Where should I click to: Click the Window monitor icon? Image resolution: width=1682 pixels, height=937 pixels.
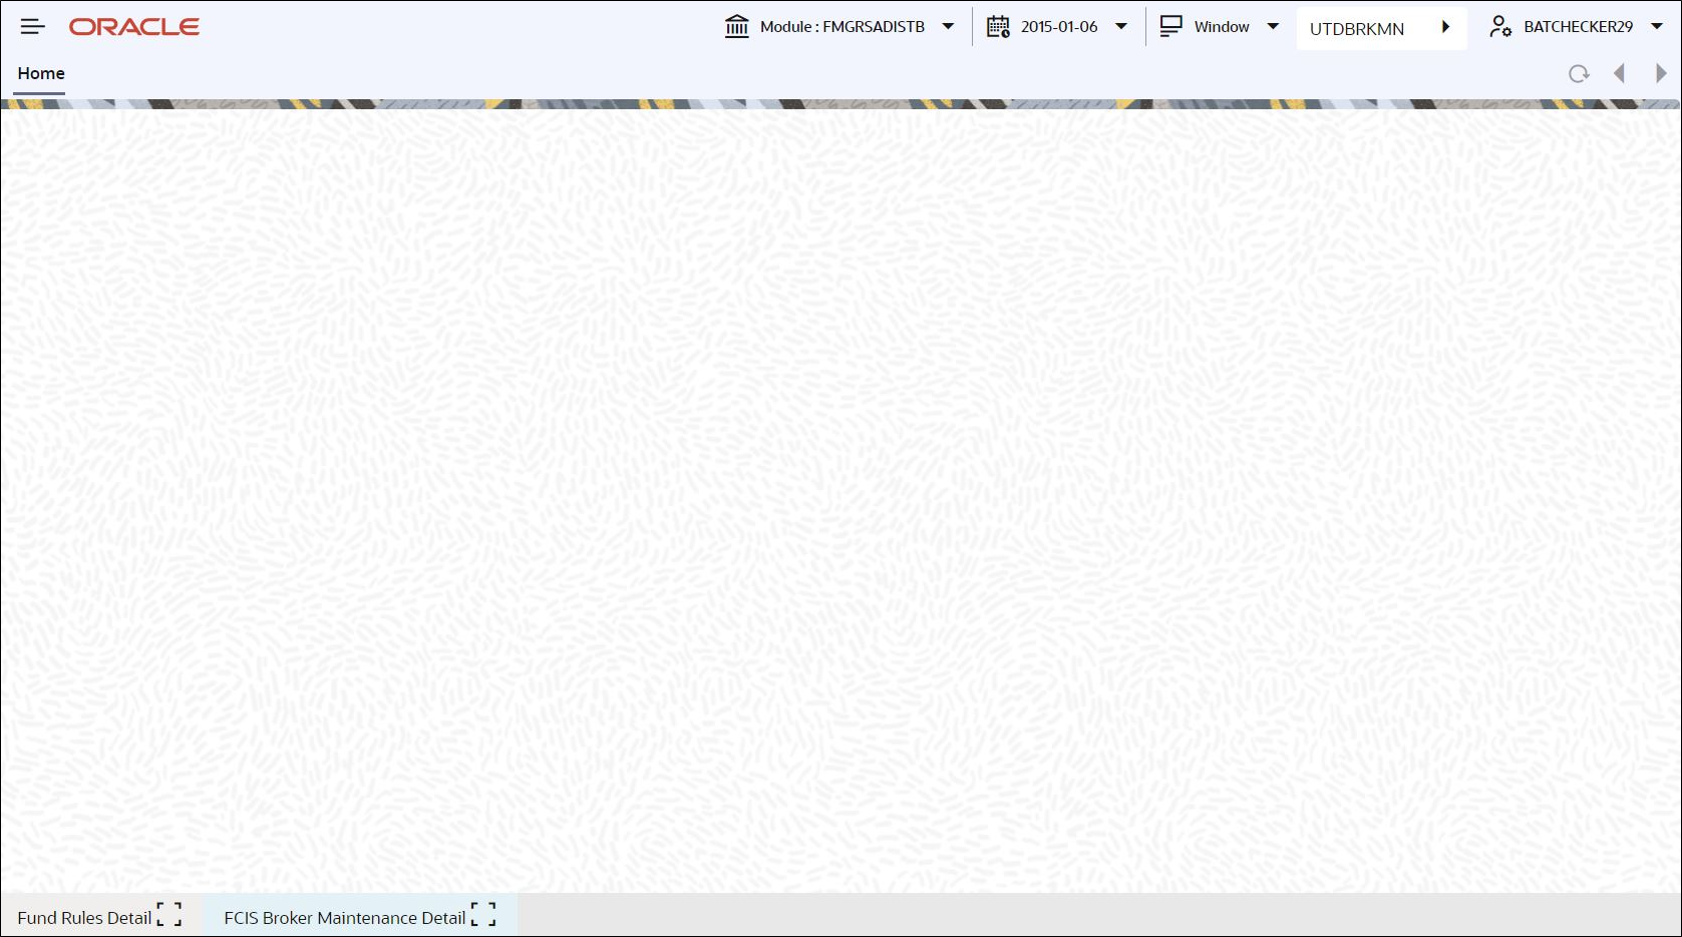pos(1171,27)
